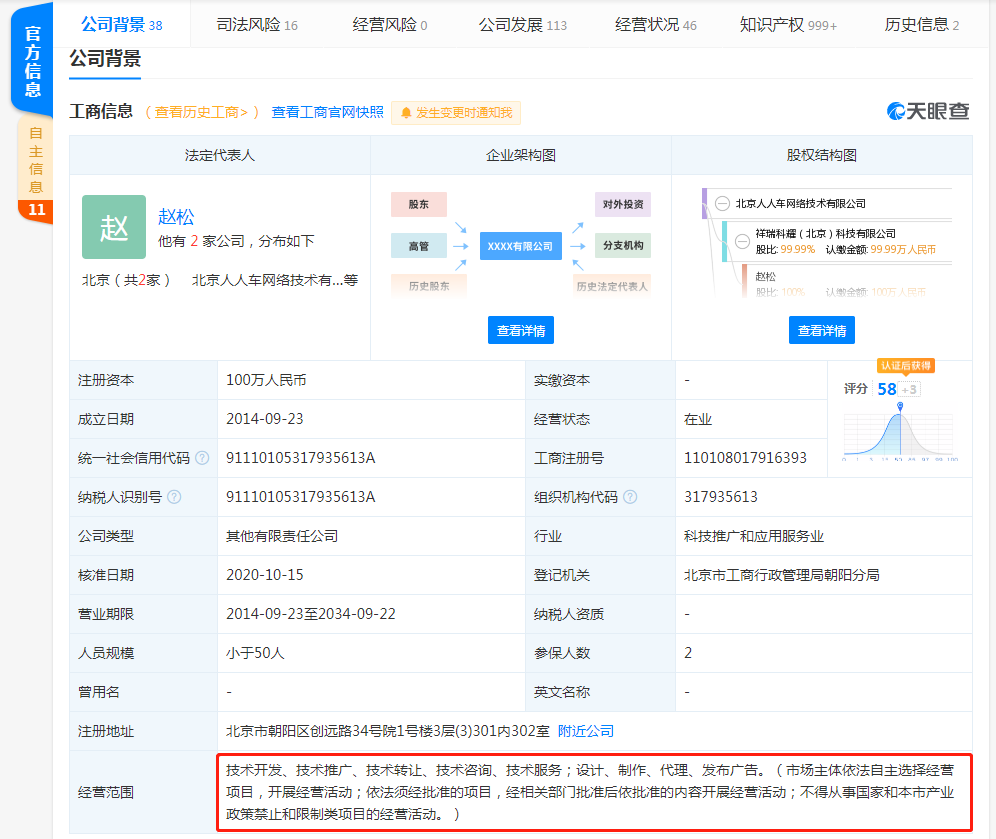996x839 pixels.
Task: Click 企业架构图 column header
Action: (x=521, y=156)
